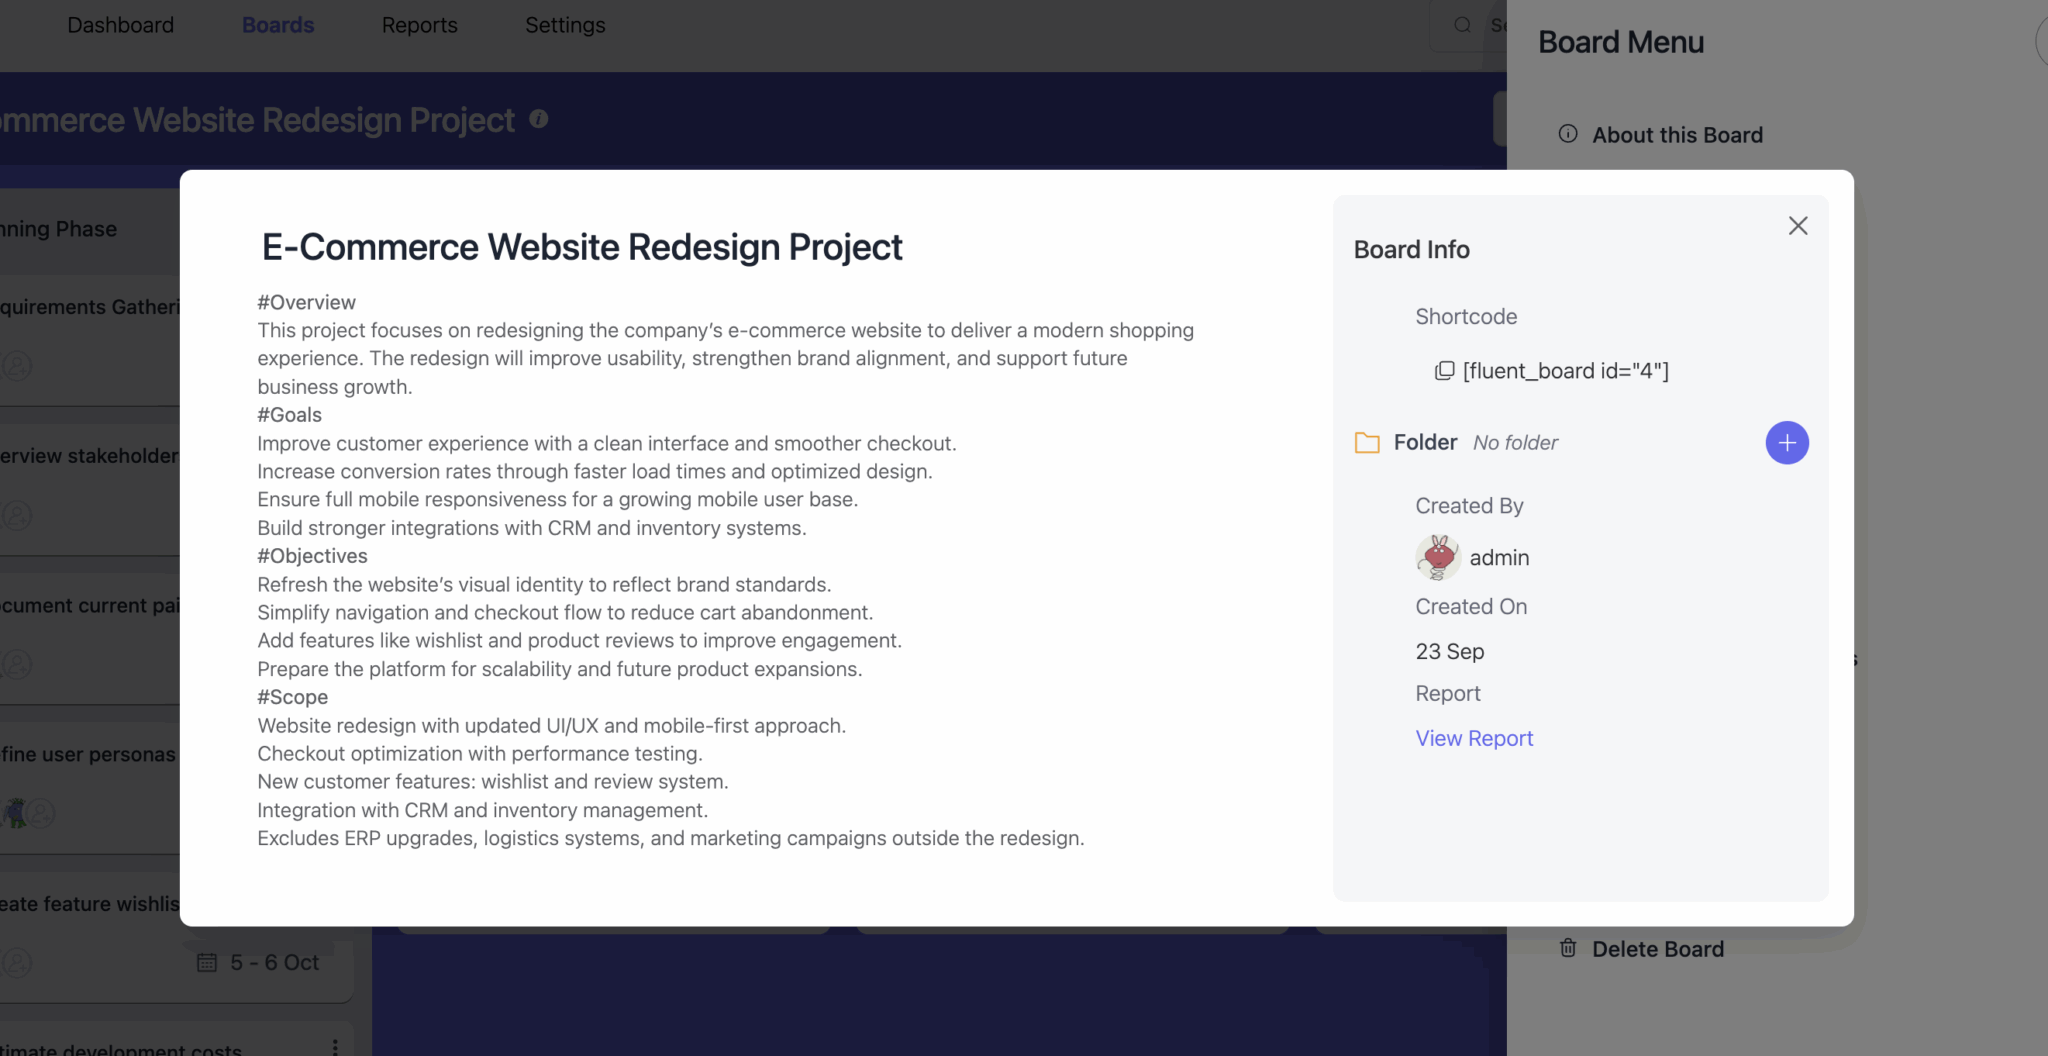
Task: Copy the board shortcode using the copy icon
Action: coord(1445,371)
